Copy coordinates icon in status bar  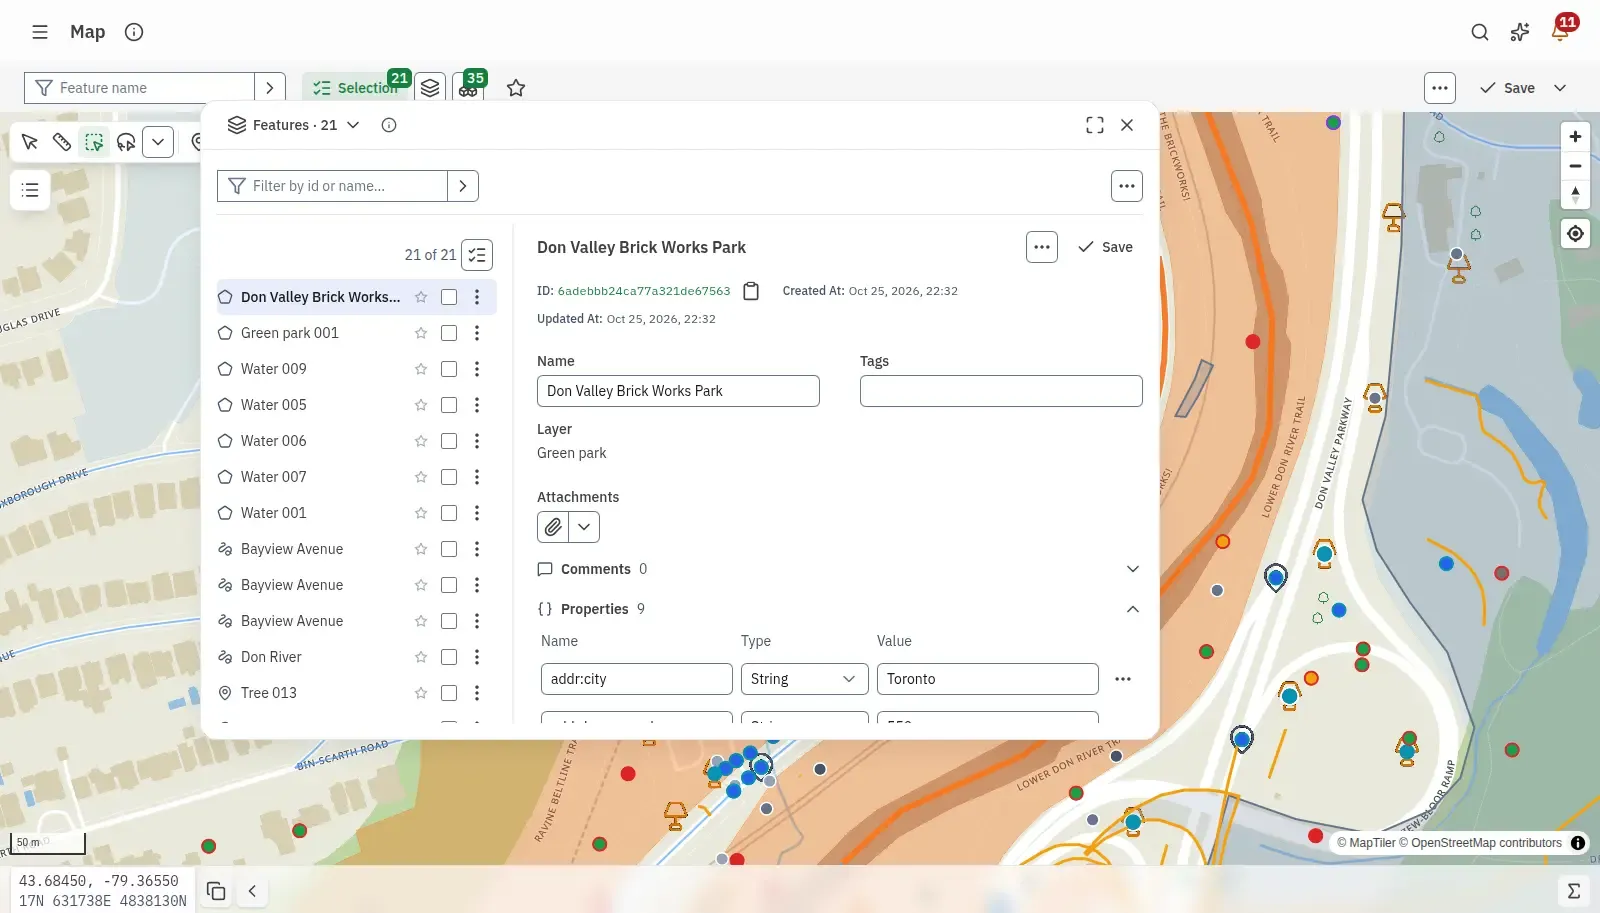tap(216, 891)
